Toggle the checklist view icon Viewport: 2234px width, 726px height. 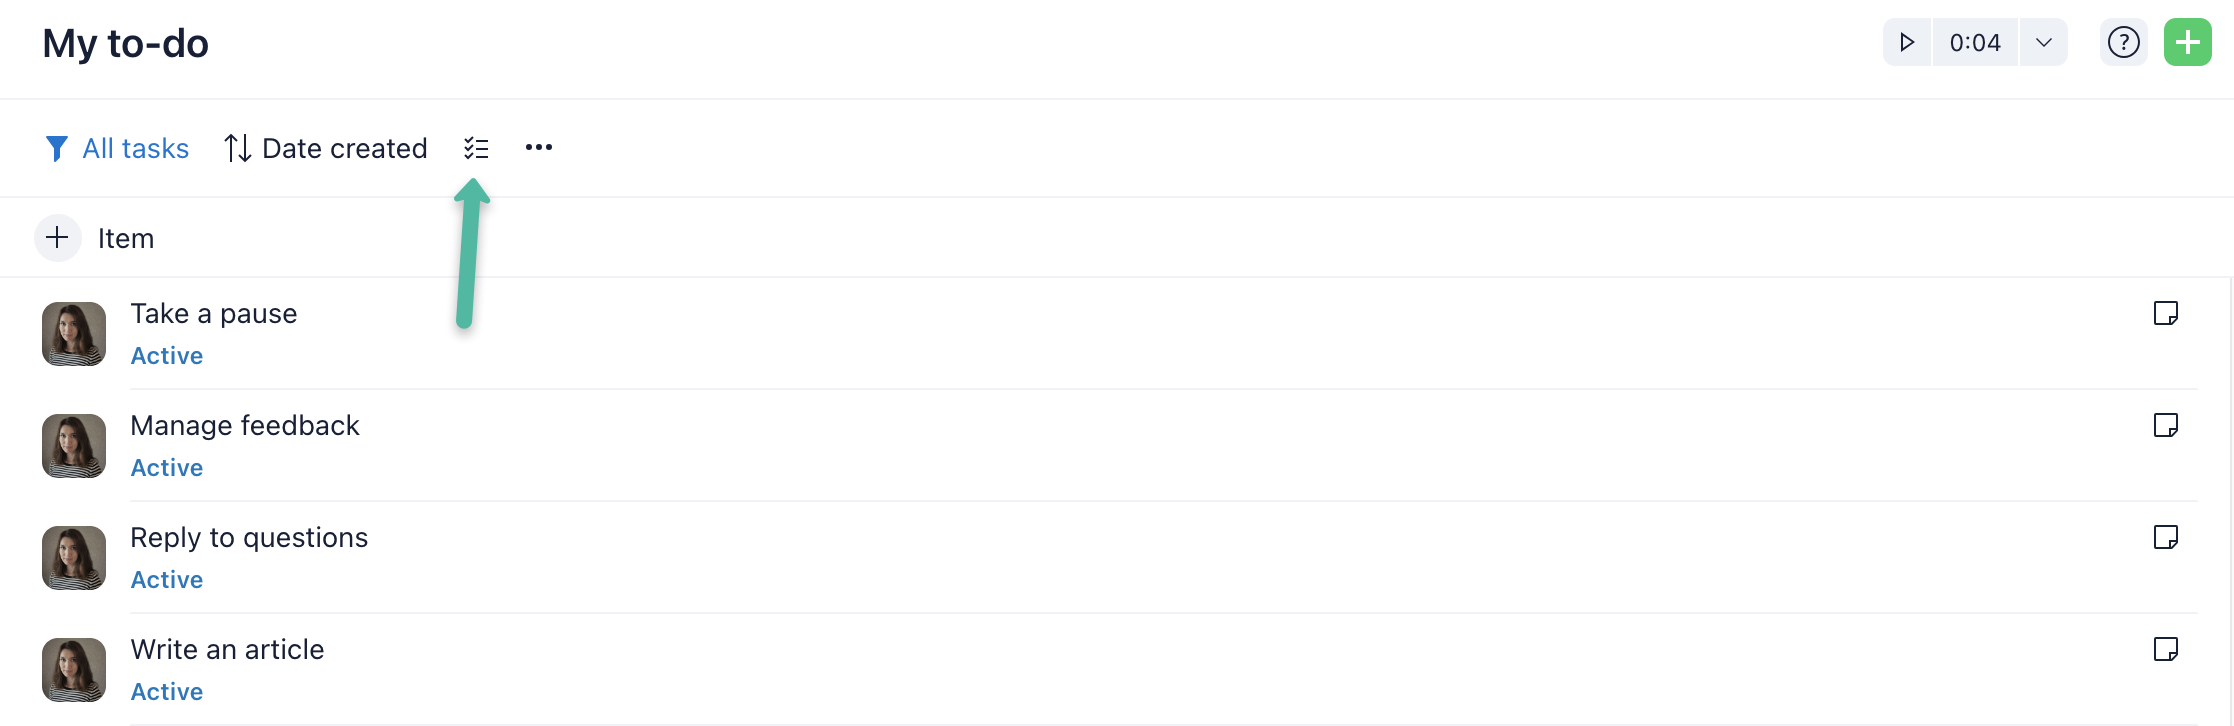476,148
